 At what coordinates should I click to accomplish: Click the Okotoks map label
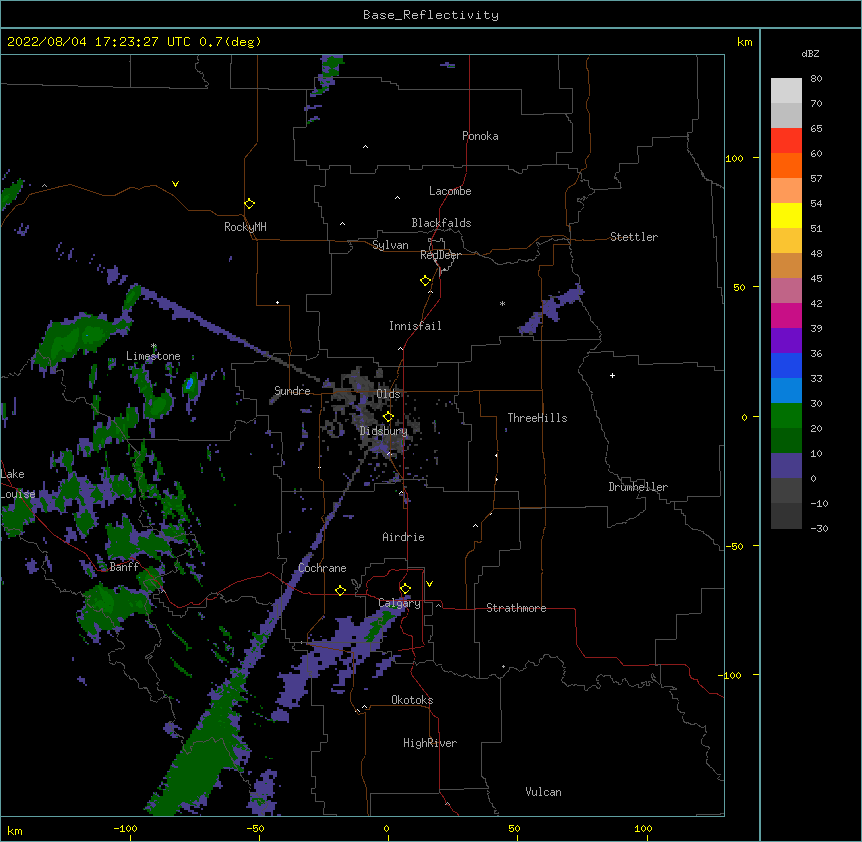pyautogui.click(x=412, y=700)
